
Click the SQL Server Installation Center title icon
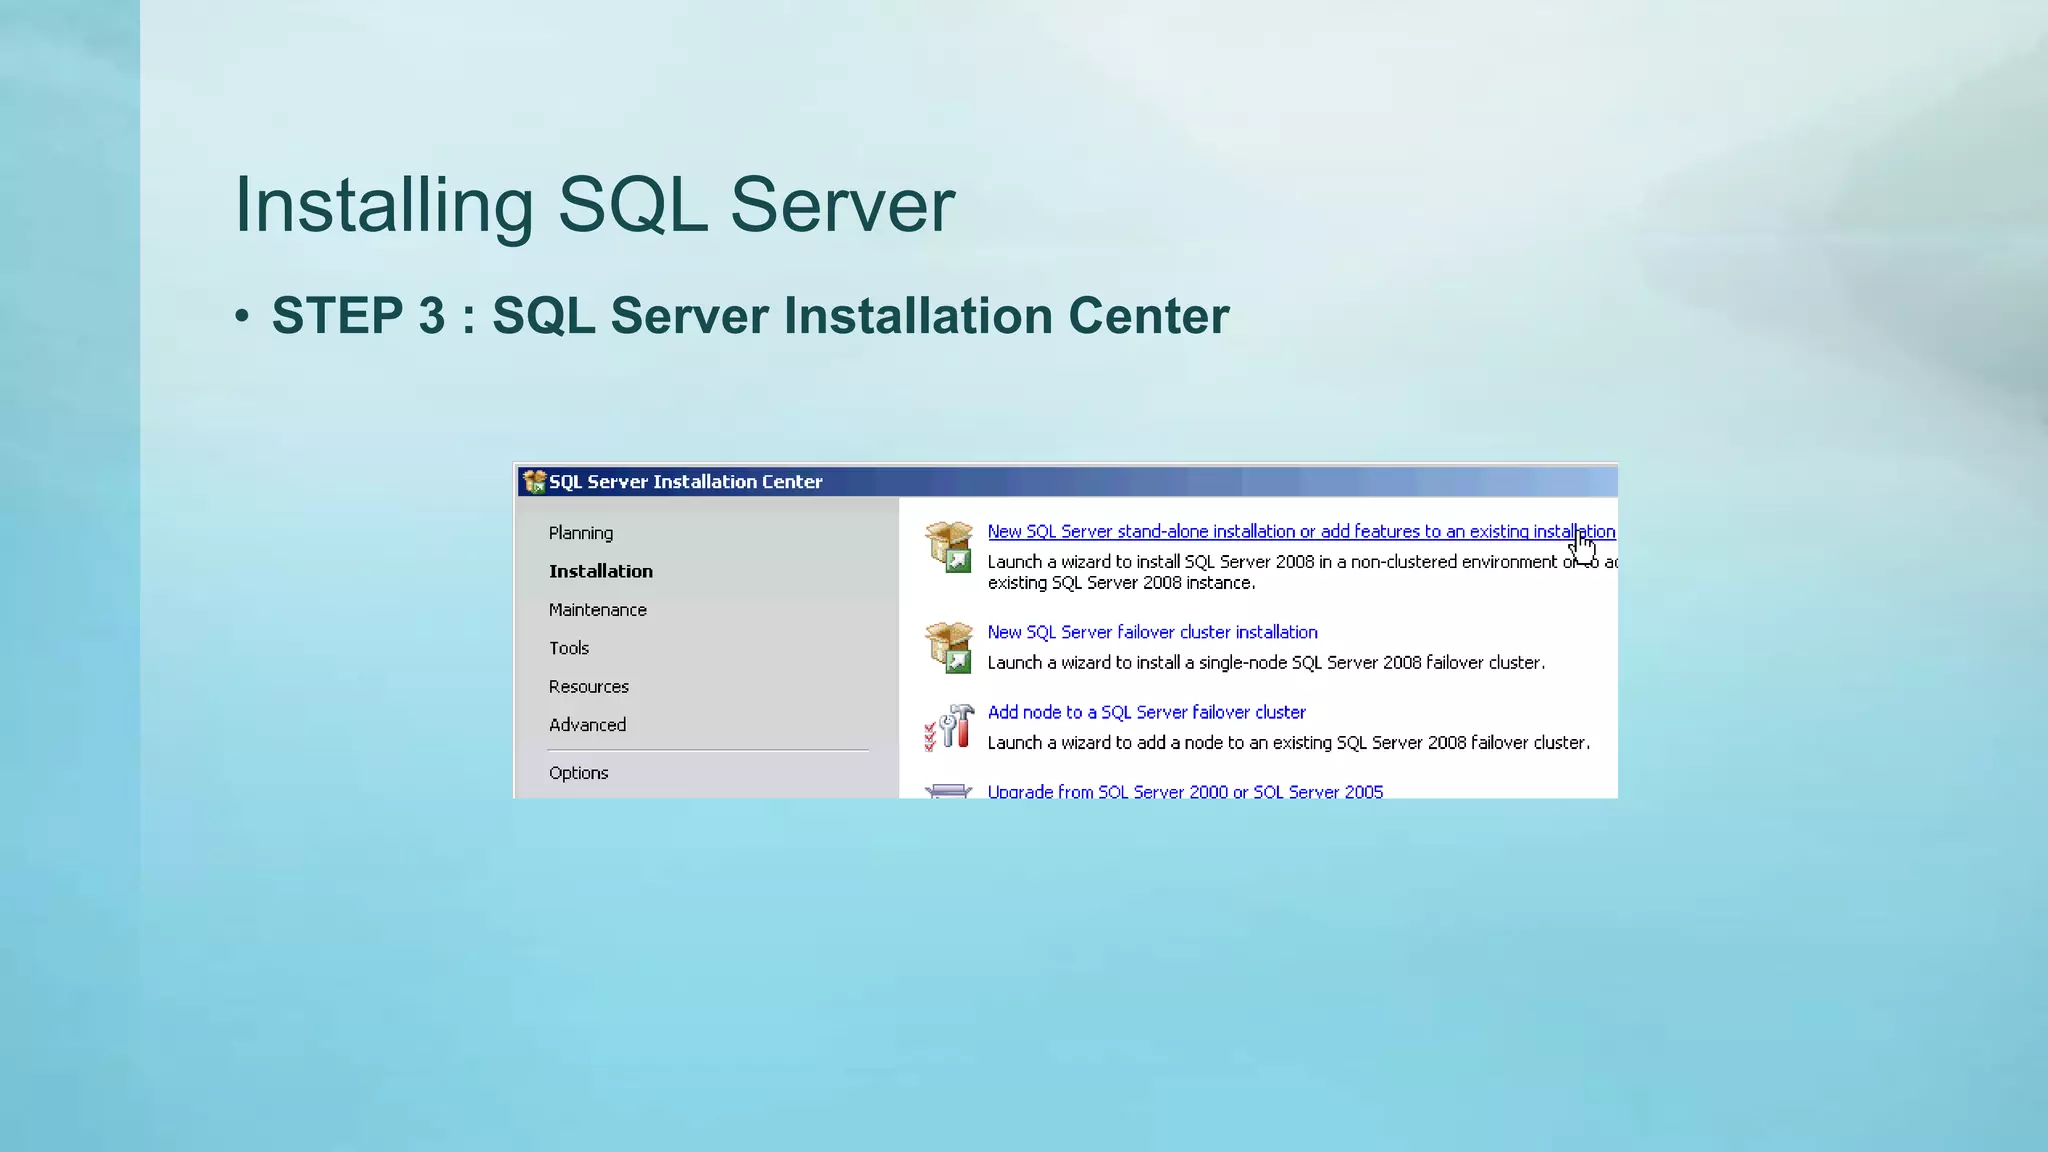pos(535,481)
